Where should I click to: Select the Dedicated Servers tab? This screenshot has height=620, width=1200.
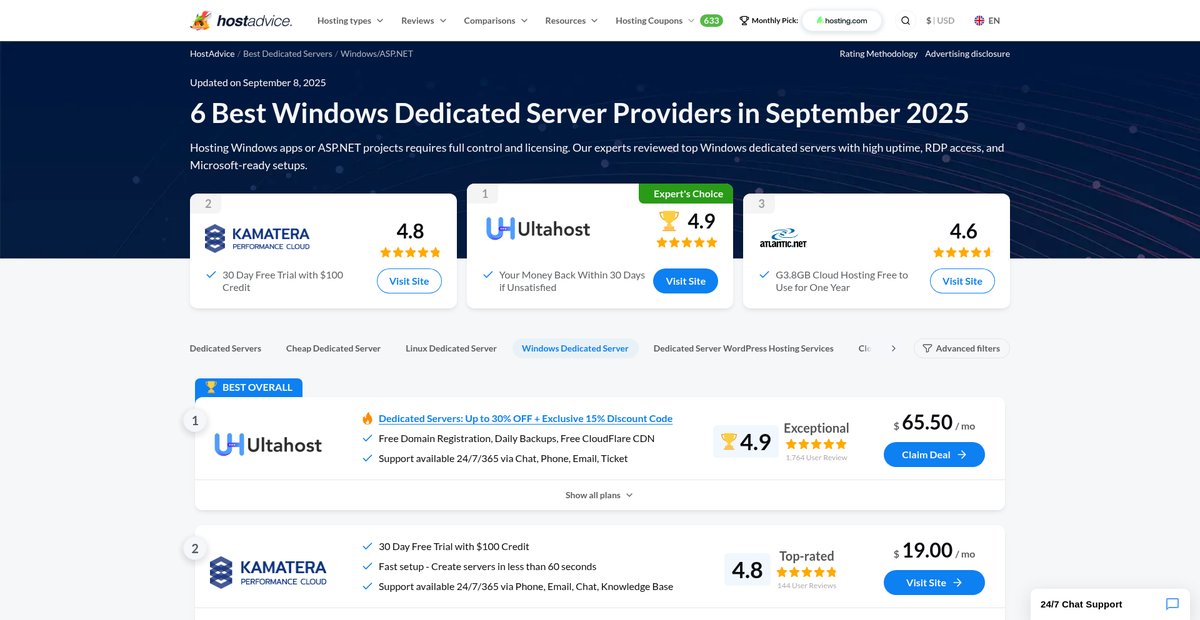(x=225, y=348)
